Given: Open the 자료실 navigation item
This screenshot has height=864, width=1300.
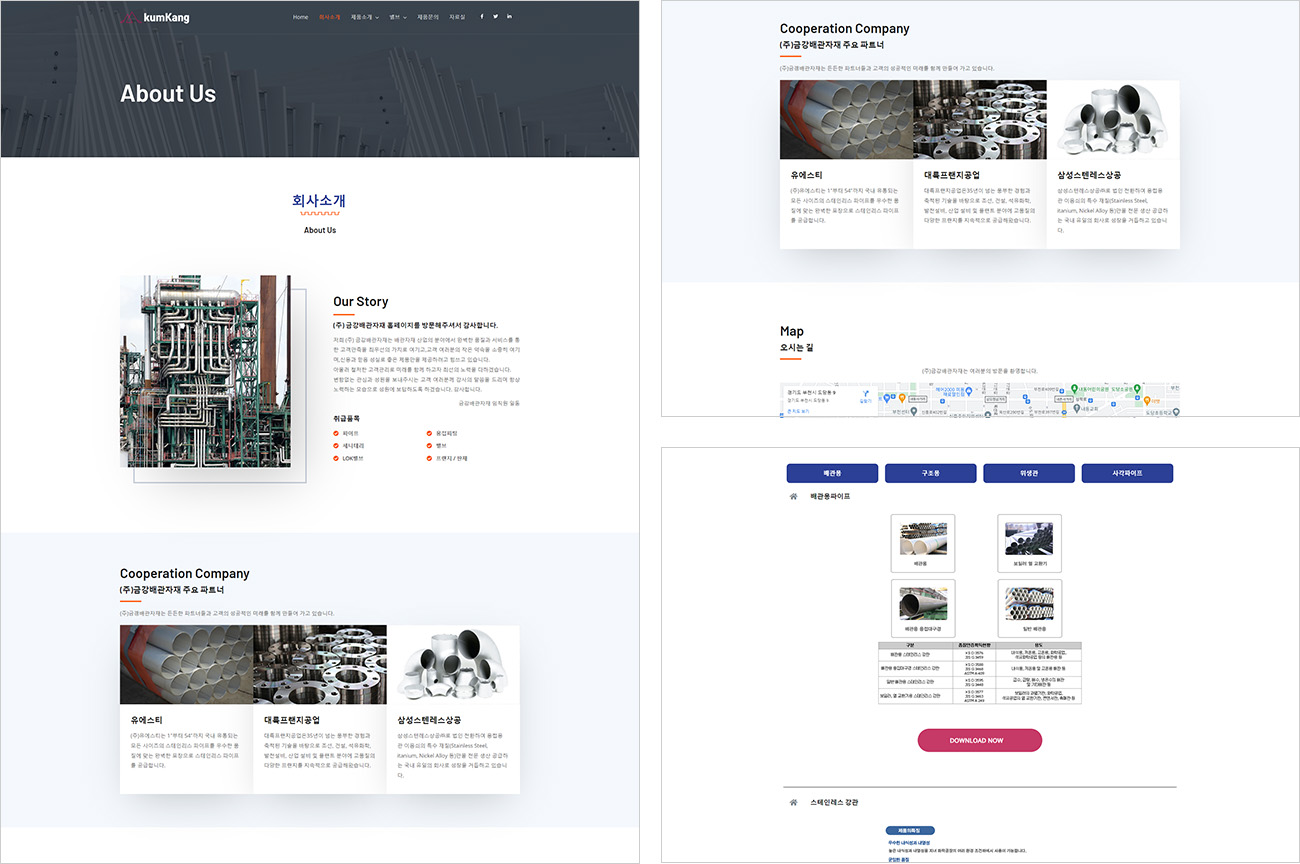Looking at the screenshot, I should click(x=457, y=17).
